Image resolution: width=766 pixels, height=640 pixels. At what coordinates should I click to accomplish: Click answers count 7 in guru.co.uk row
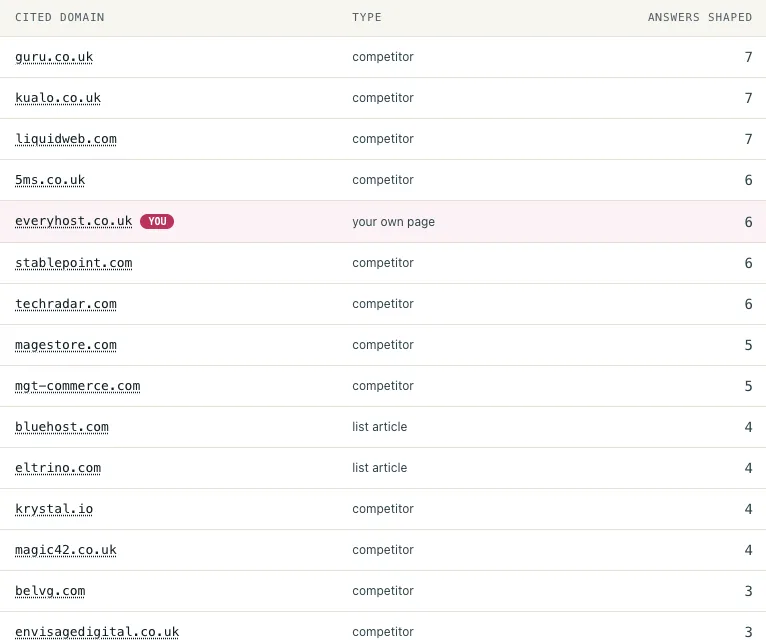(748, 57)
